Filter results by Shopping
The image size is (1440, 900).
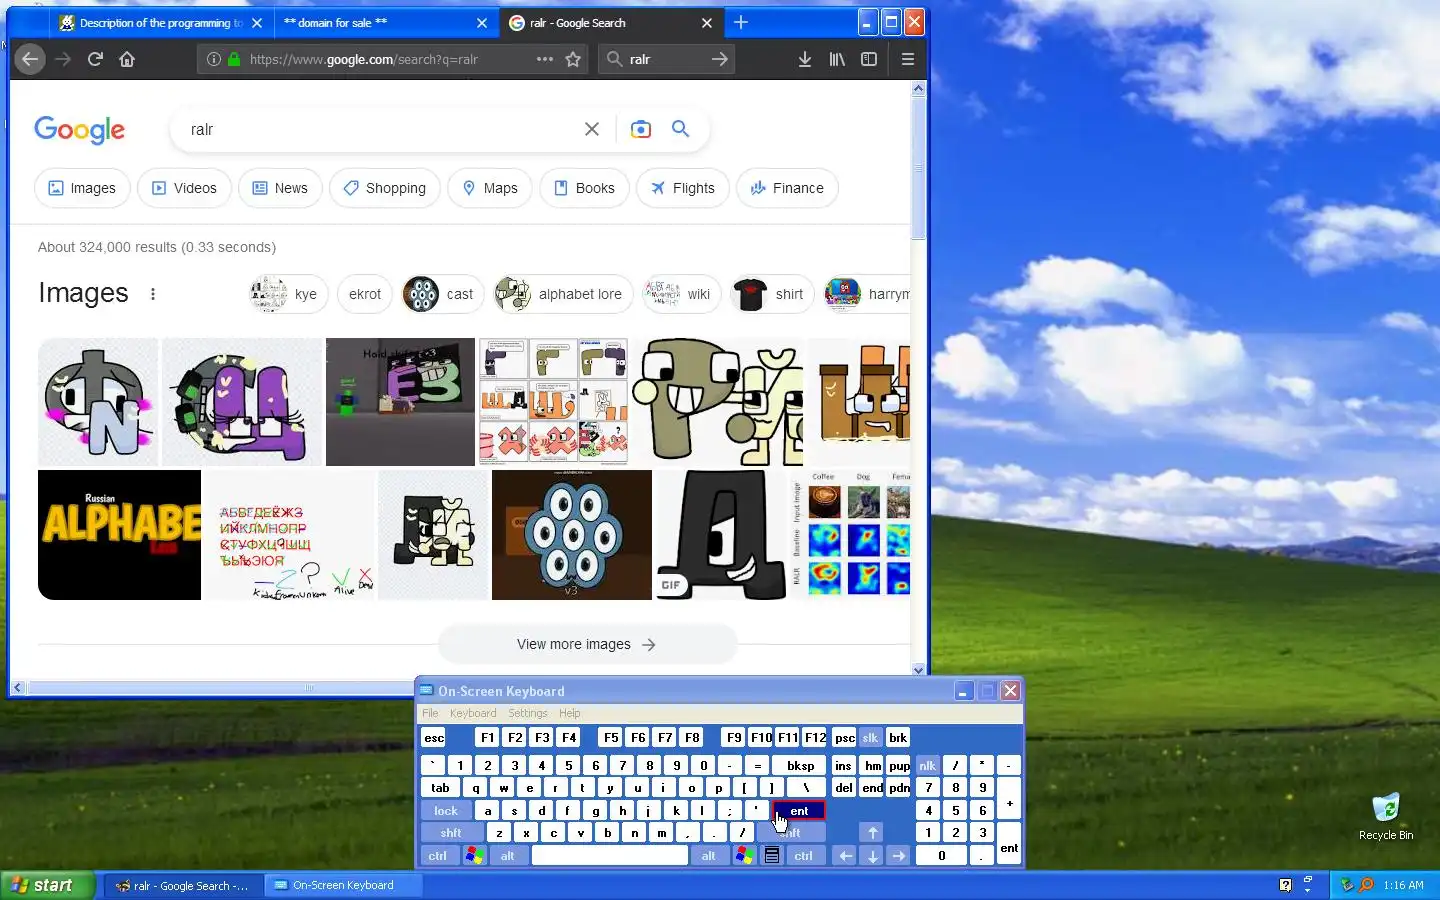point(385,188)
